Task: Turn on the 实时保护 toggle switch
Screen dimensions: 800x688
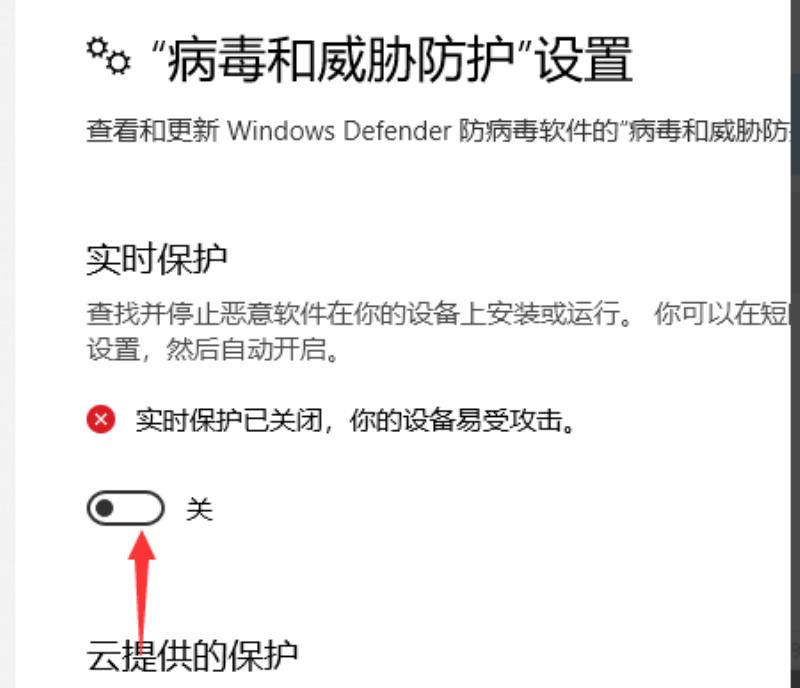Action: tap(126, 508)
